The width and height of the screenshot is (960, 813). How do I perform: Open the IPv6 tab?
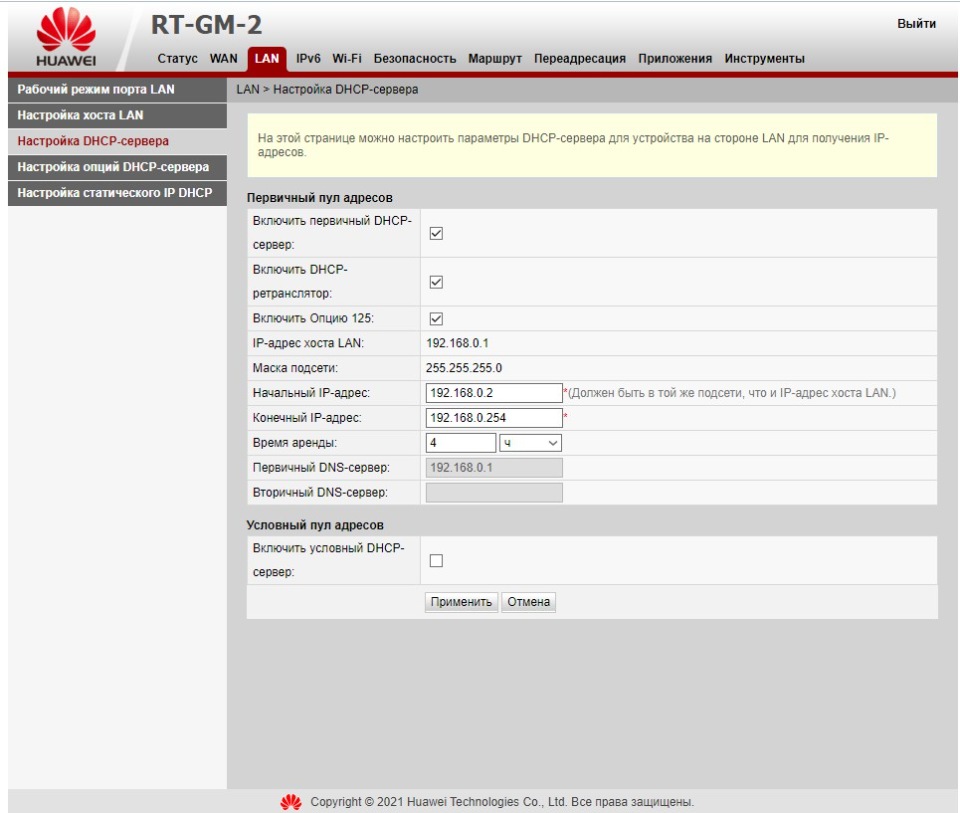tap(308, 59)
